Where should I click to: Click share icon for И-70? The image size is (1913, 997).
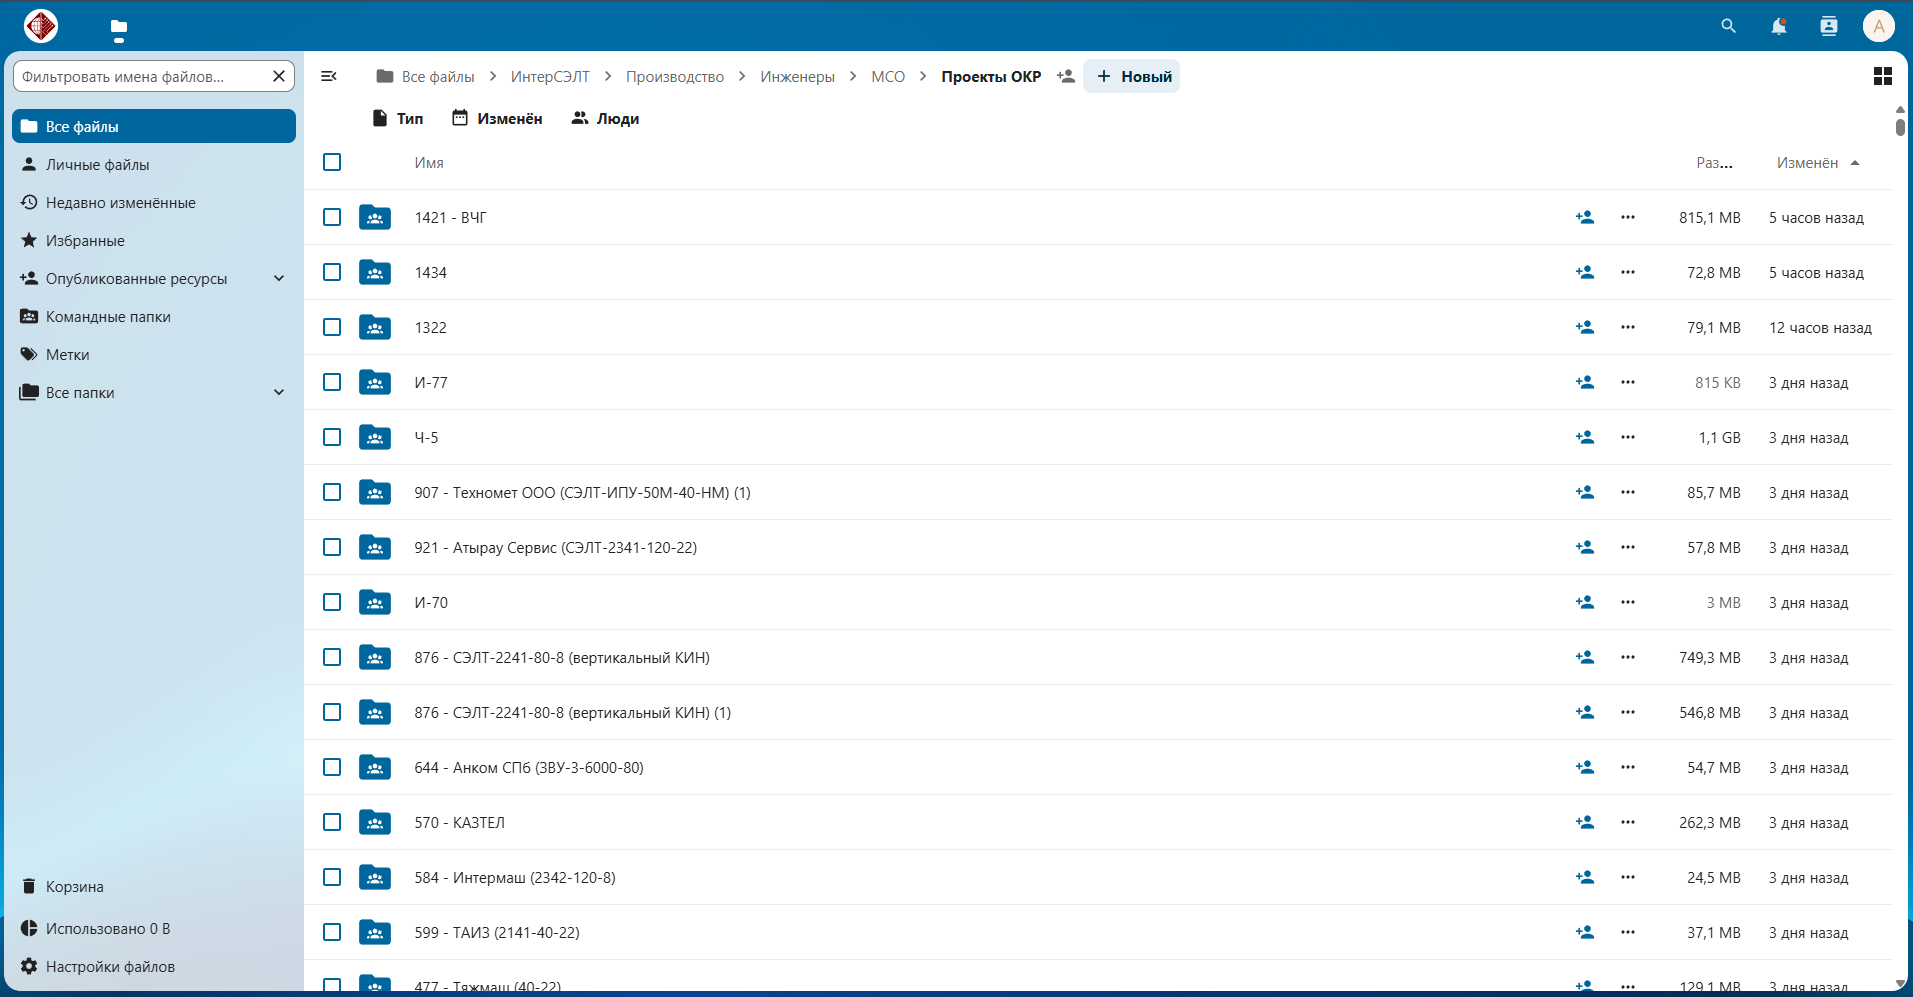(x=1585, y=602)
